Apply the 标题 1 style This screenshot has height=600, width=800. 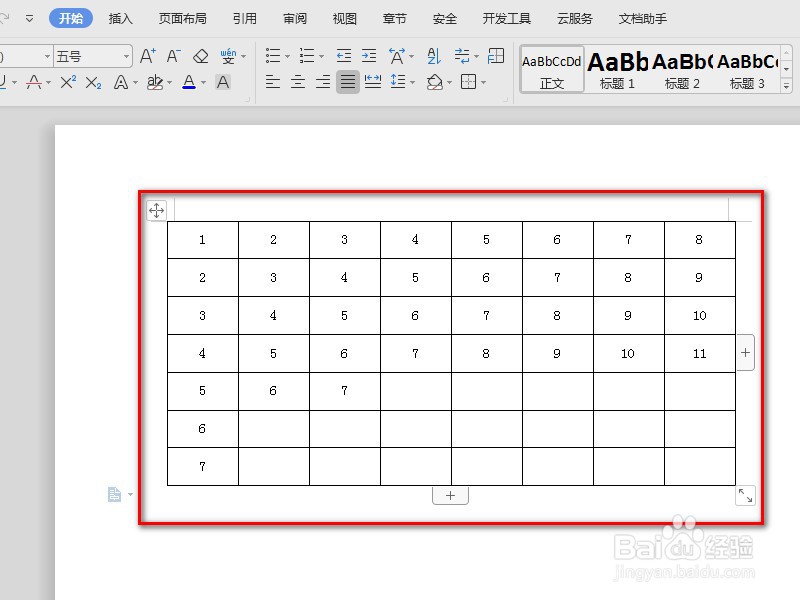(x=617, y=69)
